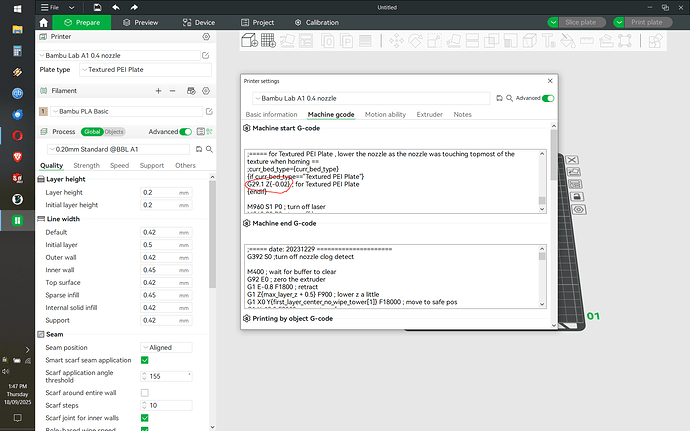This screenshot has height=431, width=690.
Task: Edit the Bambu PLA Basic filament preset
Action: point(209,111)
